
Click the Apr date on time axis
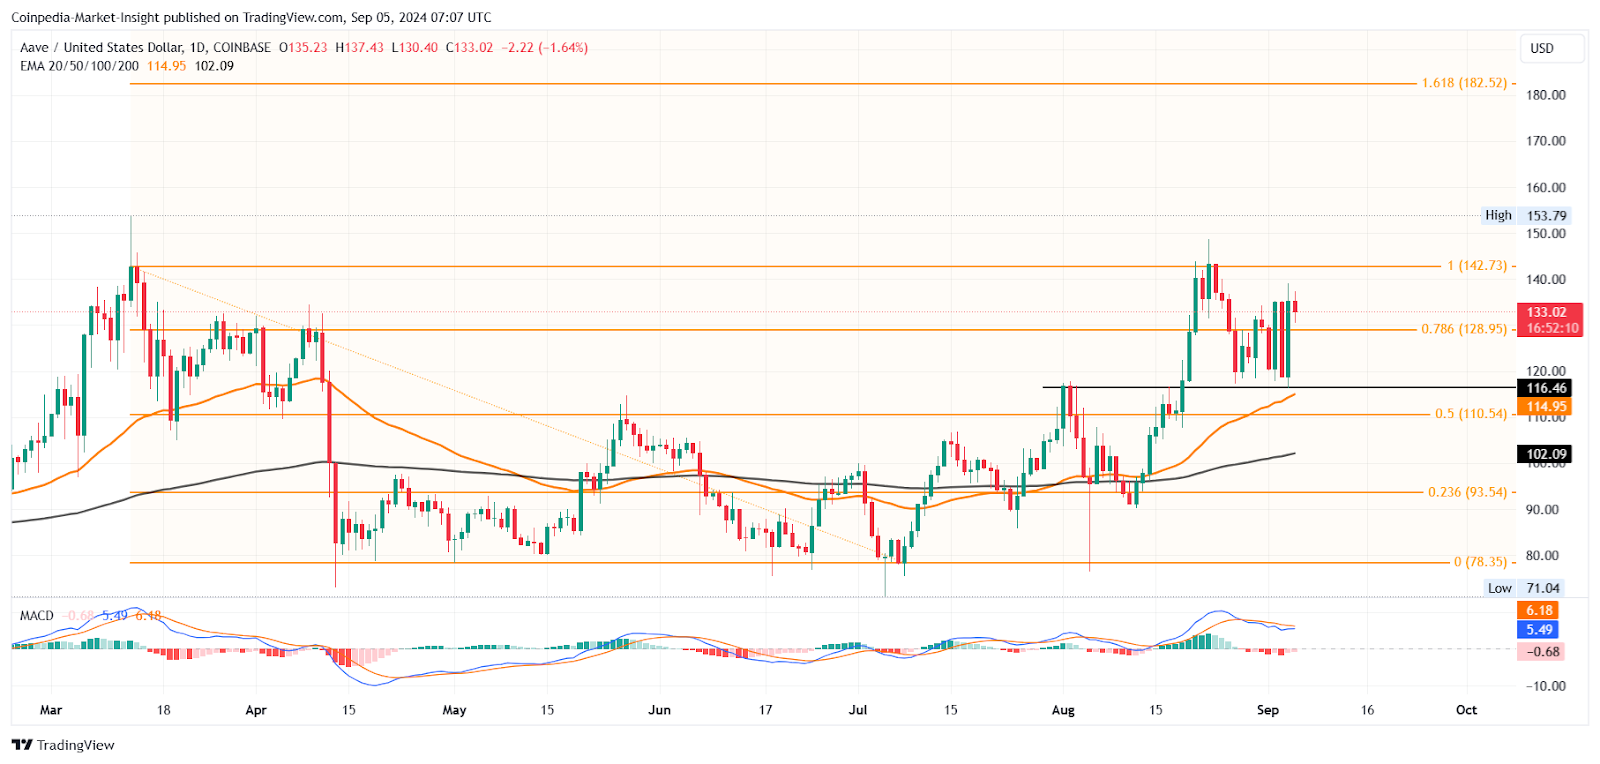[x=256, y=710]
